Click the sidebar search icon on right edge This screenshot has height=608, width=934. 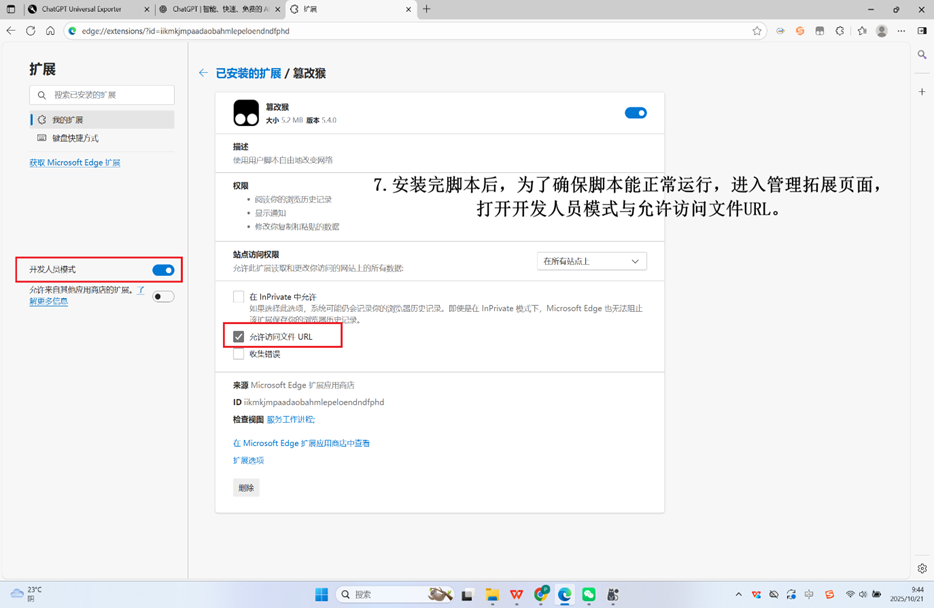click(921, 55)
